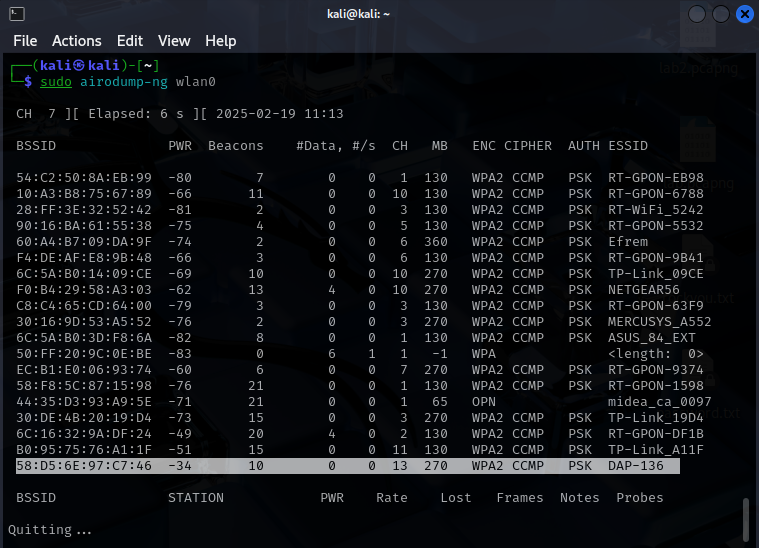Click the ESSID Efrem

click(x=628, y=242)
